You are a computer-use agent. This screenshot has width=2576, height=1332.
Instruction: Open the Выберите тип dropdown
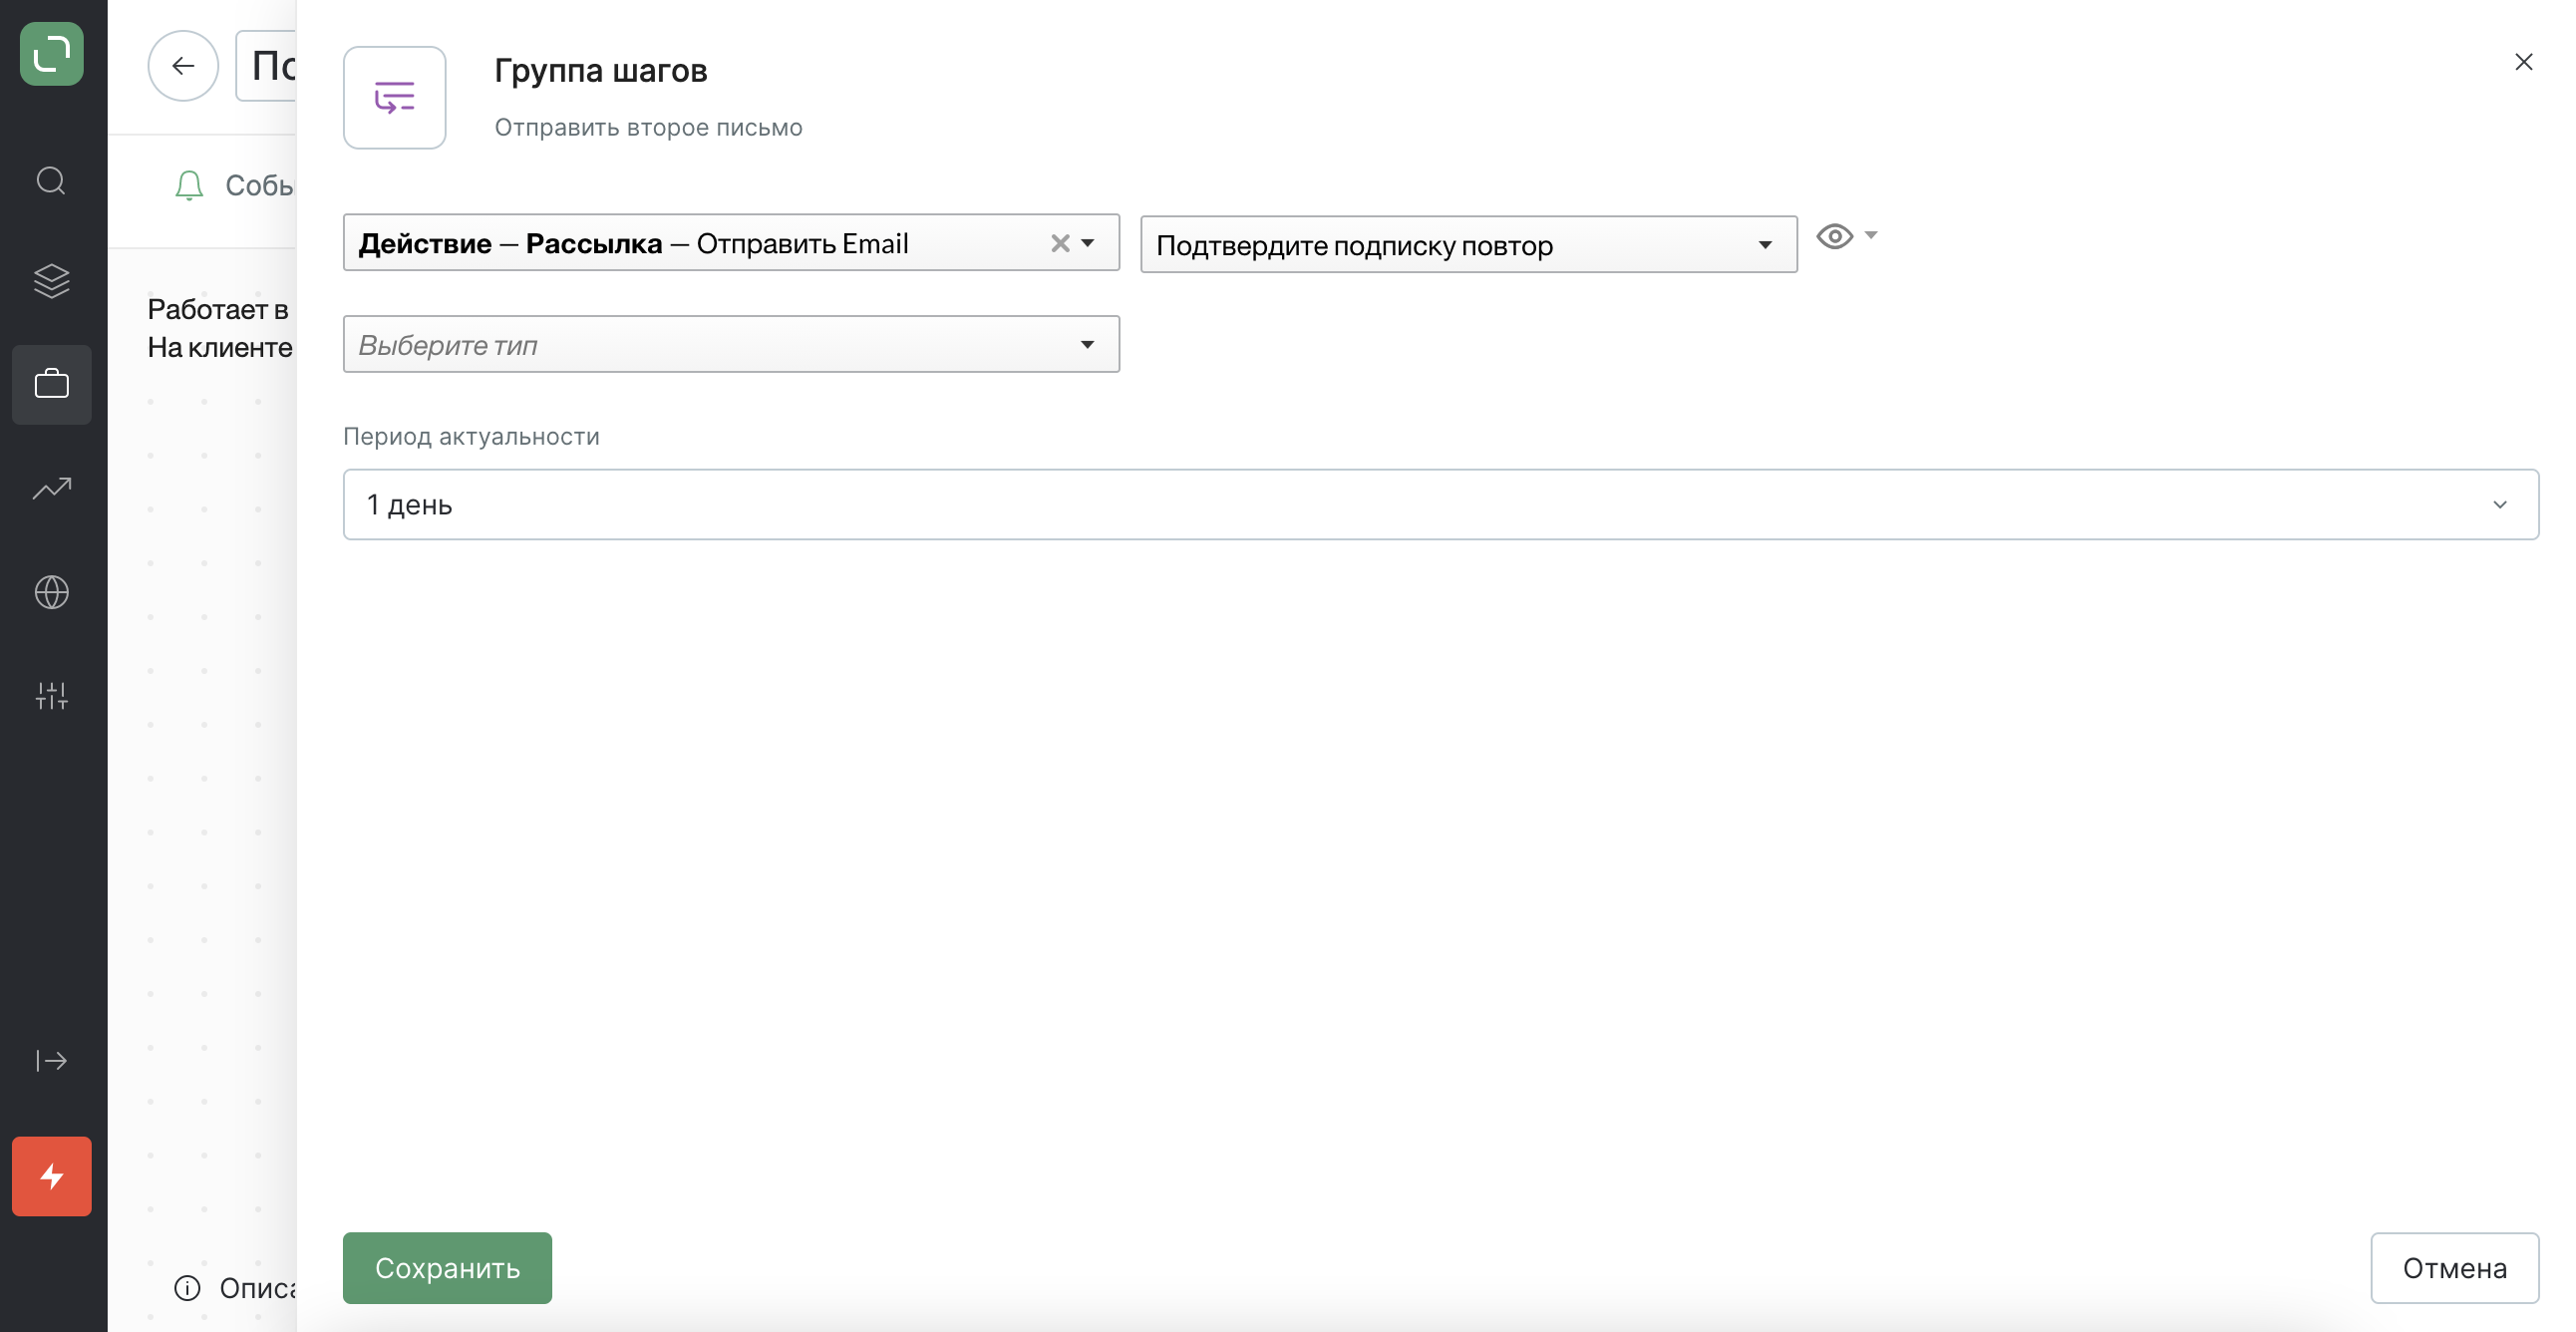click(x=731, y=345)
